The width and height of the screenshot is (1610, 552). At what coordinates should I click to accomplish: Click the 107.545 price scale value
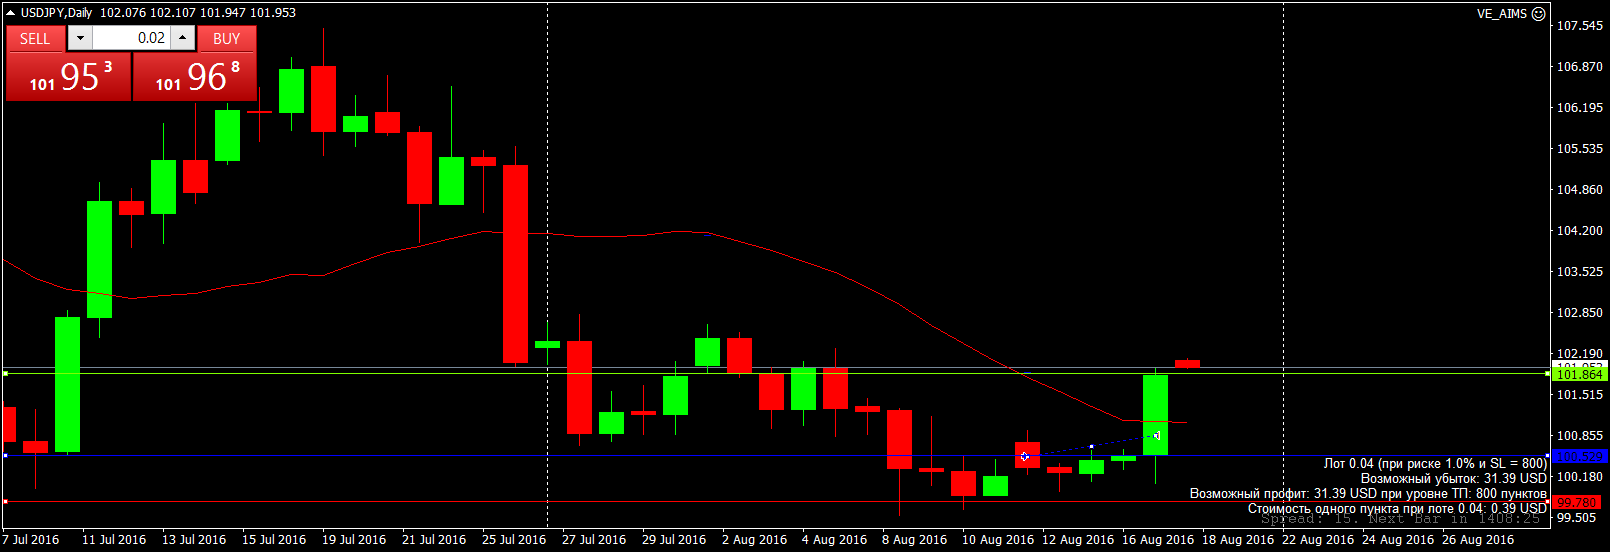(x=1580, y=25)
